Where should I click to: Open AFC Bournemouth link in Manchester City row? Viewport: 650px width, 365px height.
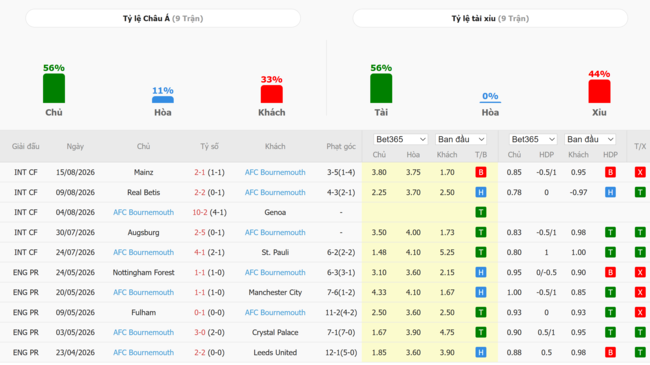(x=143, y=292)
